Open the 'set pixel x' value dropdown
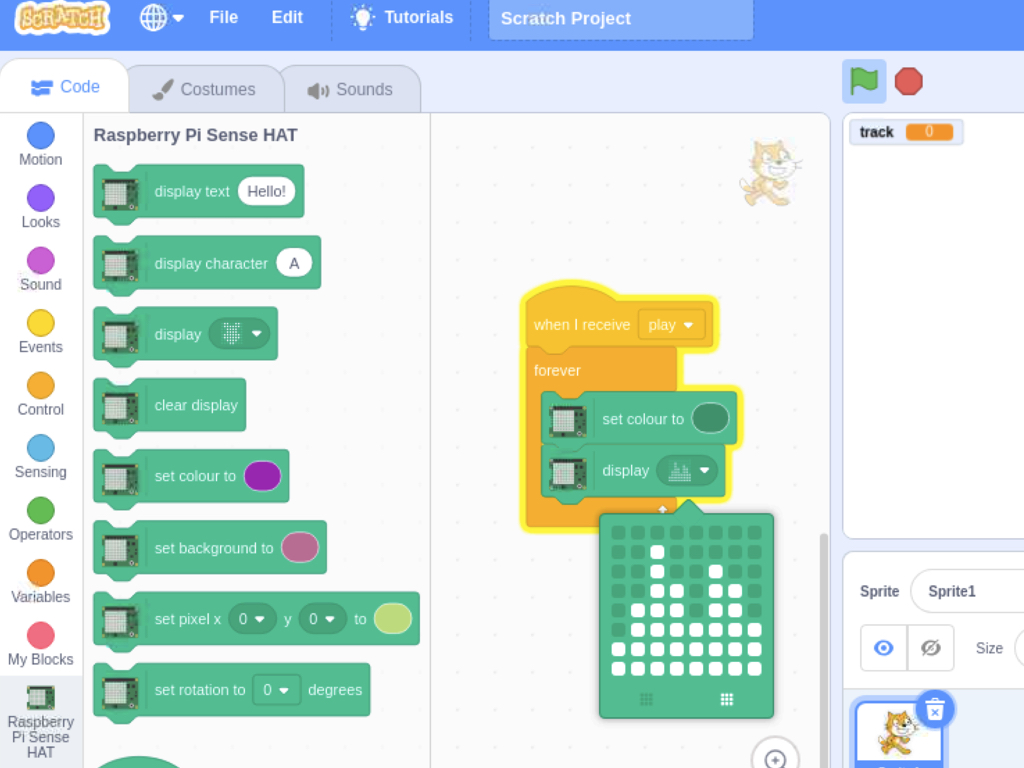The height and width of the screenshot is (768, 1024). 251,619
